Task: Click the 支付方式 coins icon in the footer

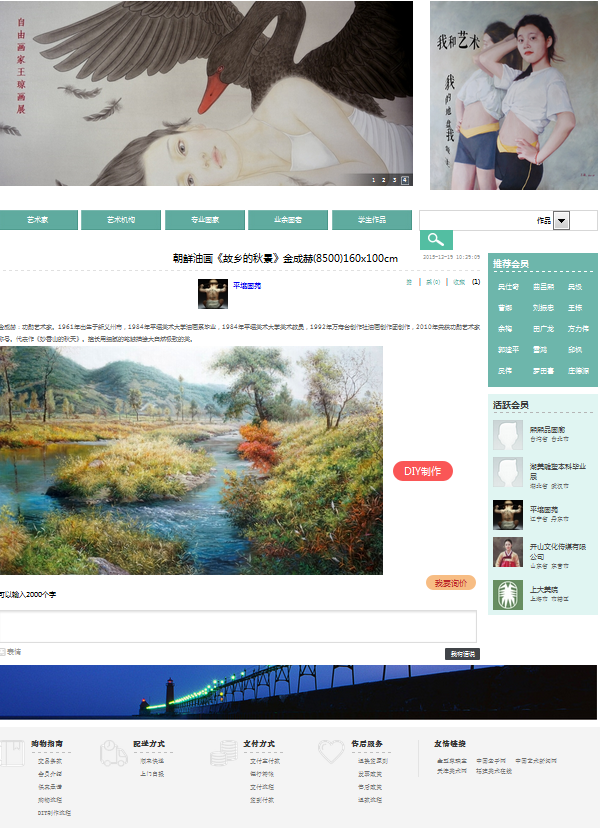Action: (224, 753)
